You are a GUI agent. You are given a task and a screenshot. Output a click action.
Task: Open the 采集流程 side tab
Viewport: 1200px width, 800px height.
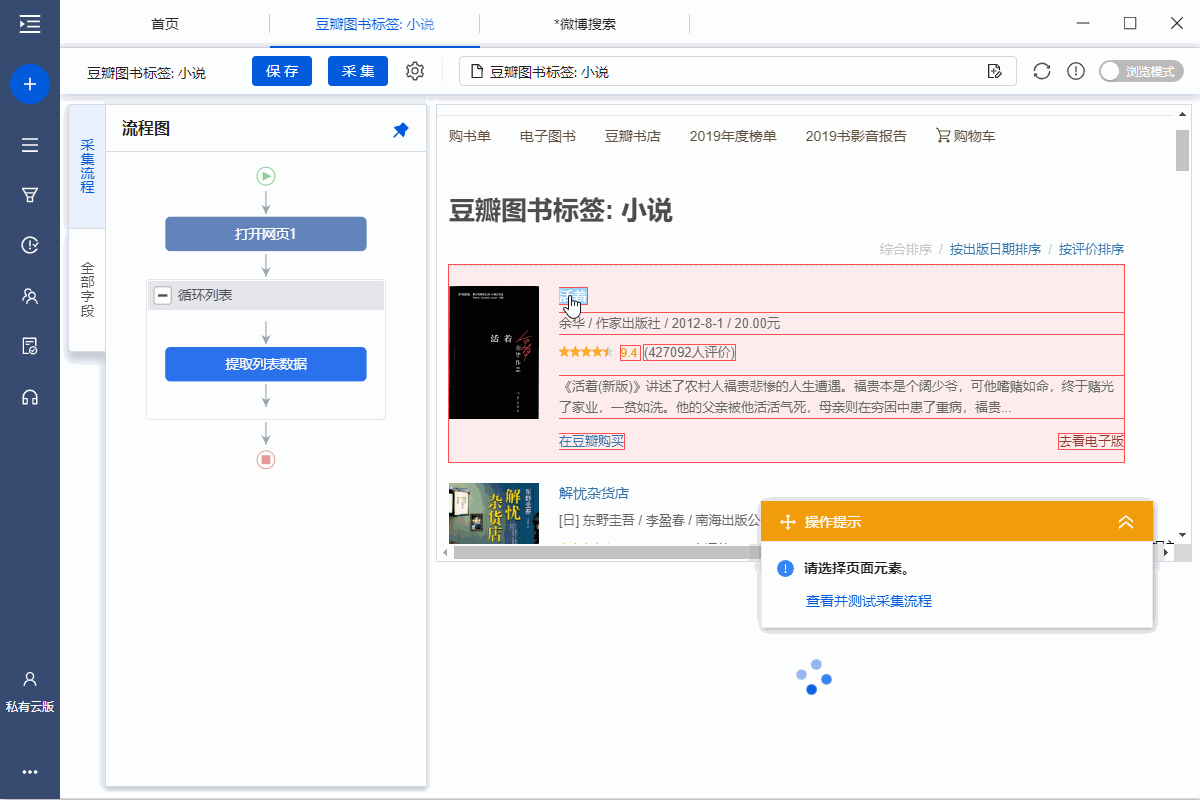[87, 166]
